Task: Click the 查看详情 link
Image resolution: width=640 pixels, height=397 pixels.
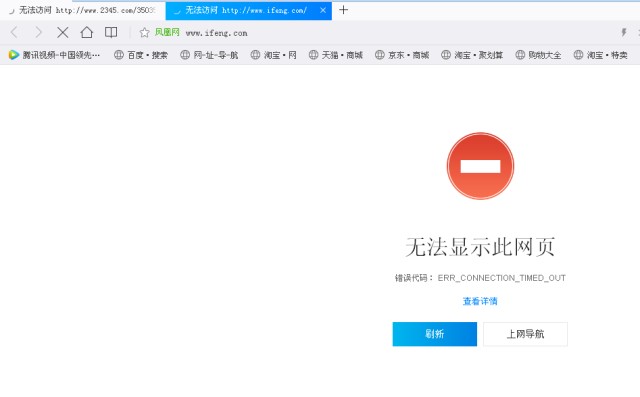Action: pos(480,301)
